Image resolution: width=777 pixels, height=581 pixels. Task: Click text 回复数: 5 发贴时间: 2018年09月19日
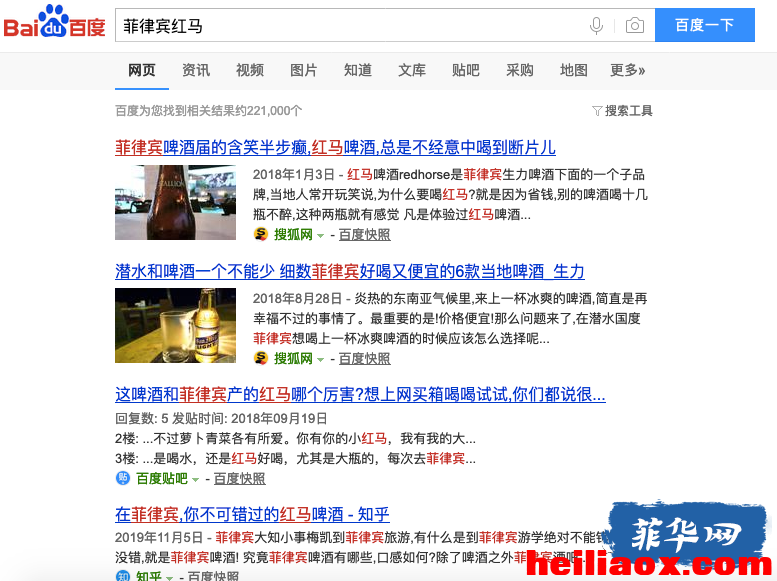tap(221, 418)
